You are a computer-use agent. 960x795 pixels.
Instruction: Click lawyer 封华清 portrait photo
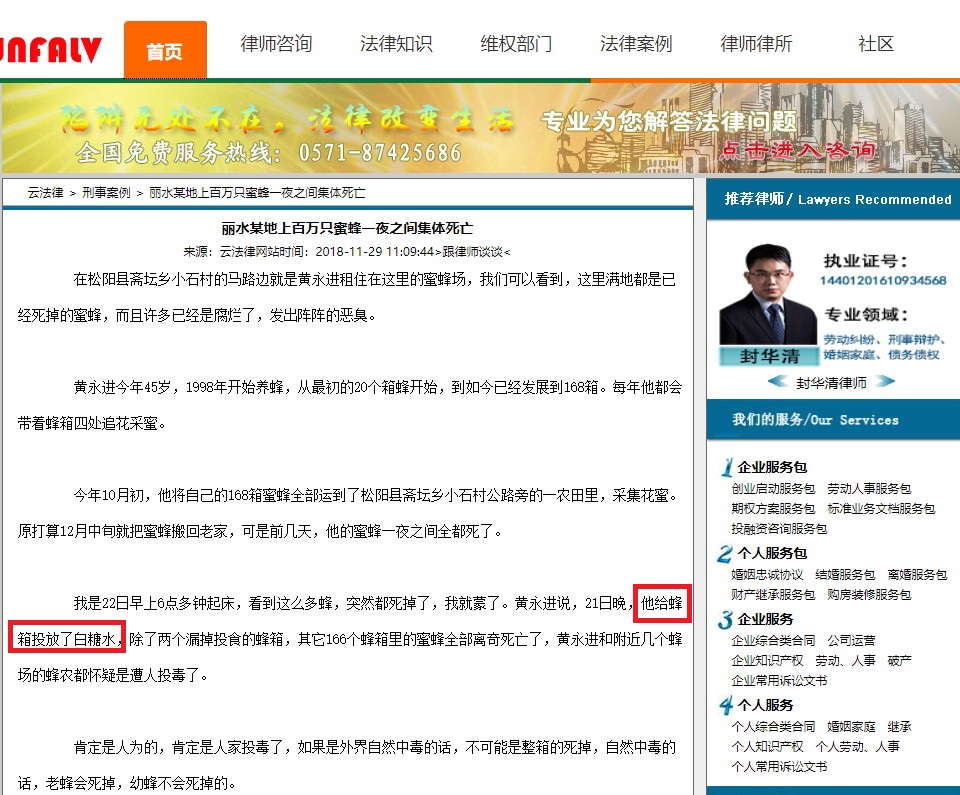(x=768, y=294)
